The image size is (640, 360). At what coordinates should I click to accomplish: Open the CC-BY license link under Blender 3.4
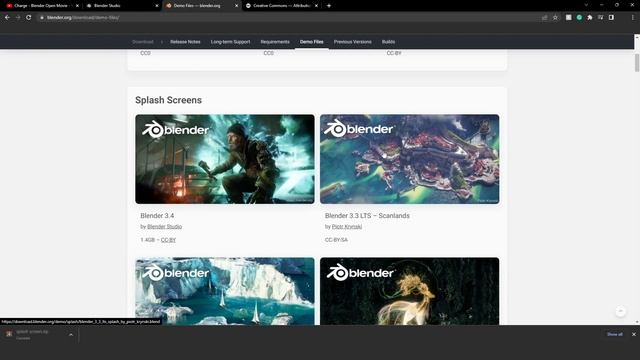(168, 240)
